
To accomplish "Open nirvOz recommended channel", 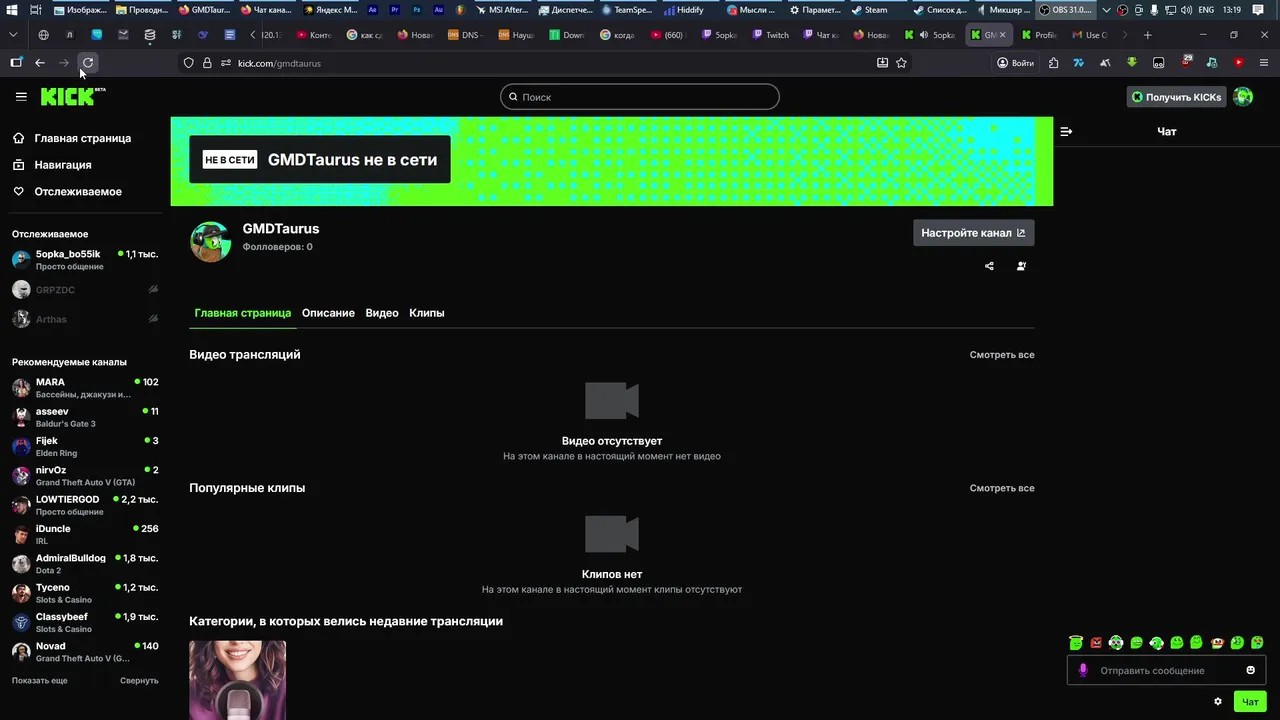I will point(85,476).
